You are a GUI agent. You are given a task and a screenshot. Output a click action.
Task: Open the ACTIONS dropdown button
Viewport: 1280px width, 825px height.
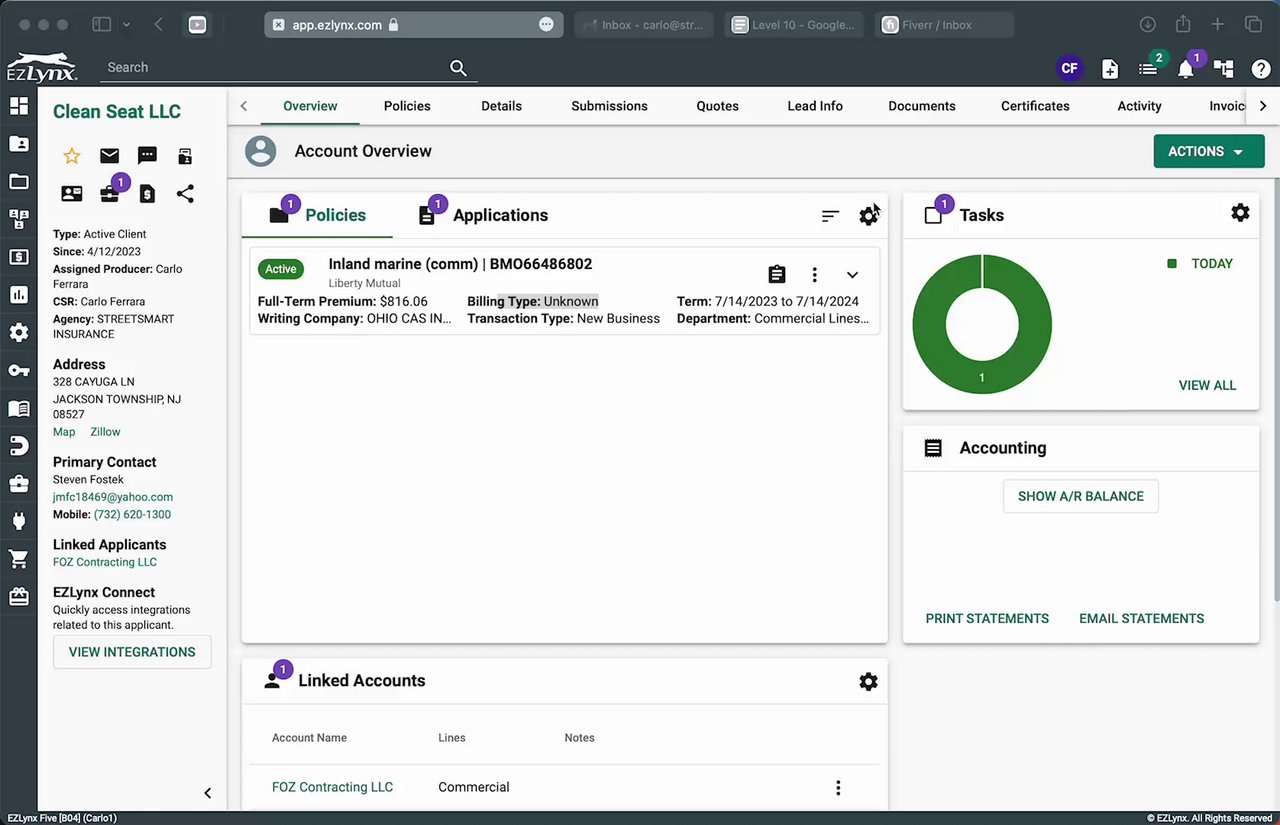click(1209, 151)
